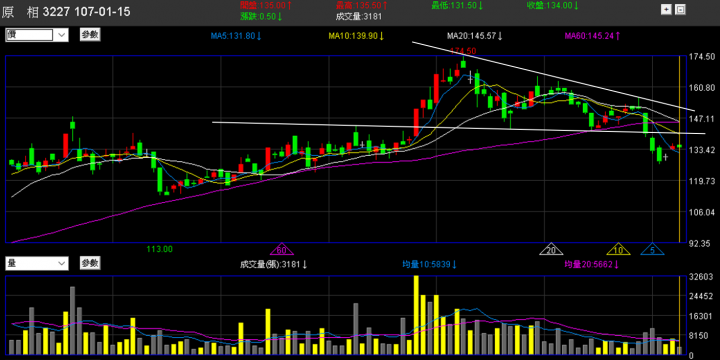Click the 32603 volume axis label
720x360 pixels.
700,277
